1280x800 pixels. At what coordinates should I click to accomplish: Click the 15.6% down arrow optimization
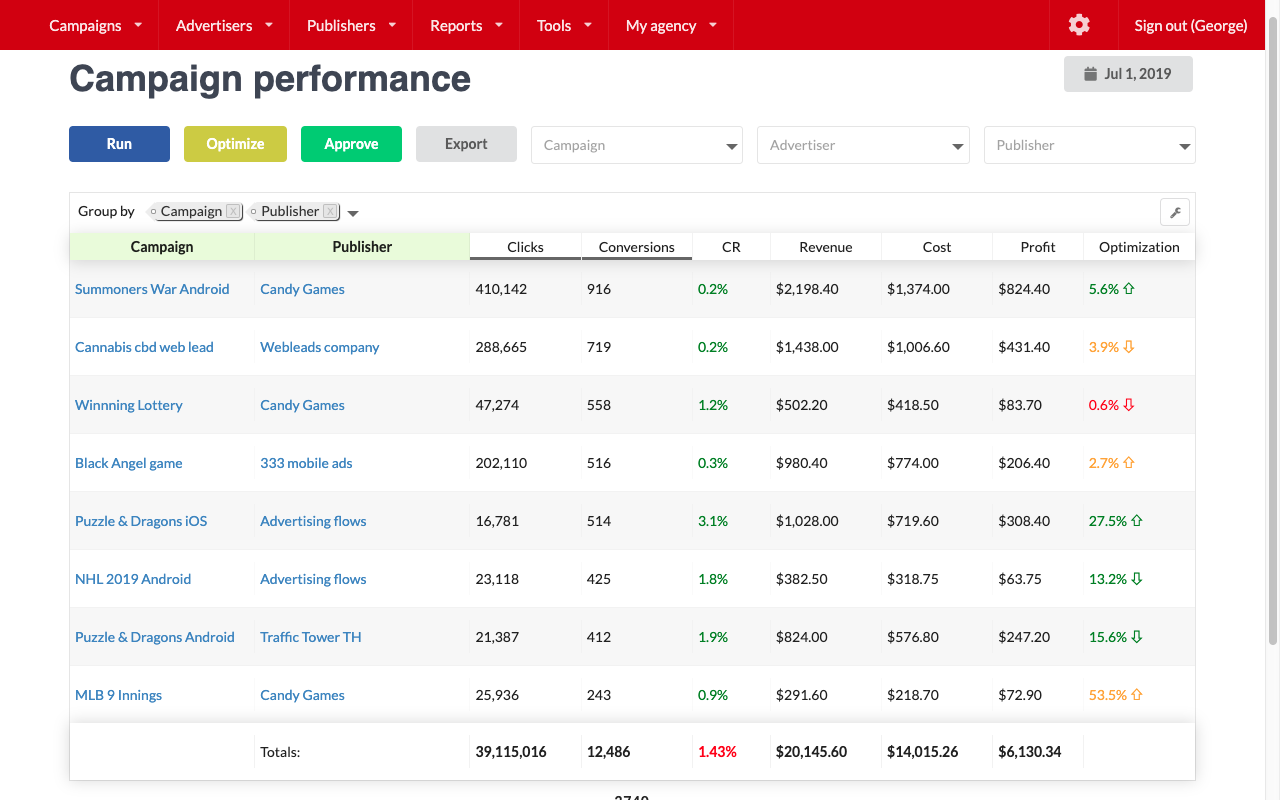(1137, 637)
